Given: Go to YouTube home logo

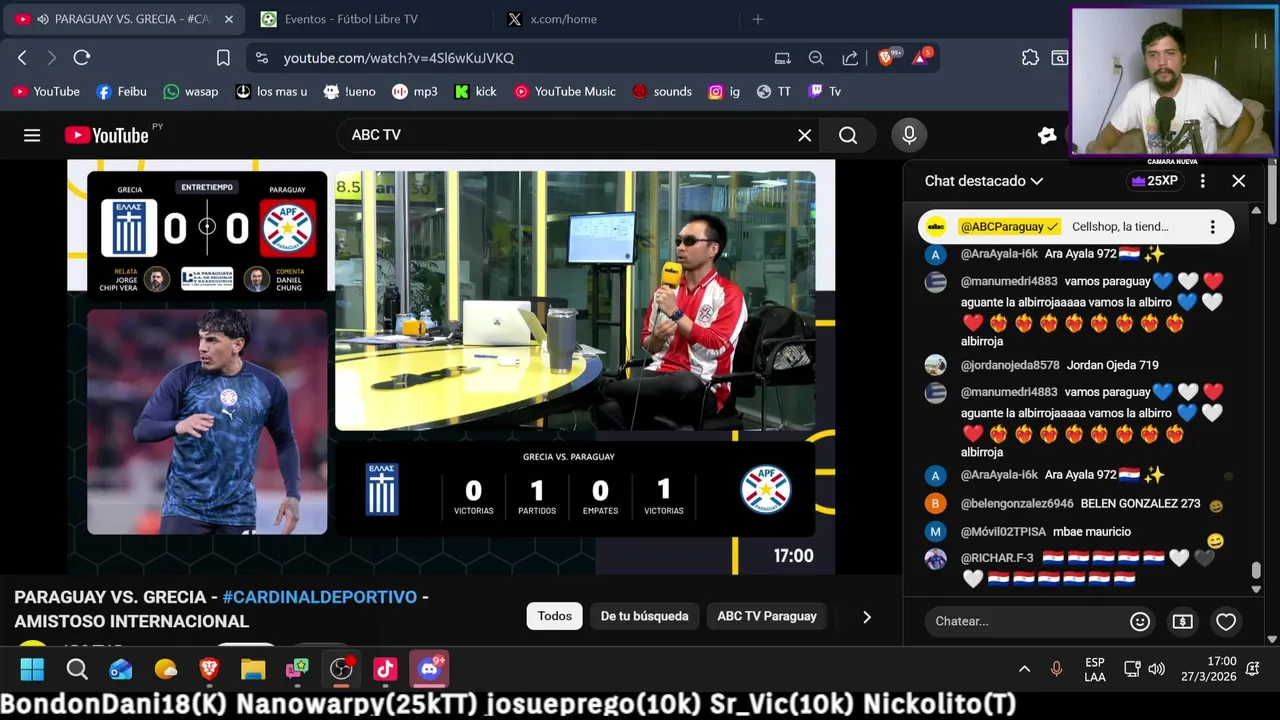Looking at the screenshot, I should [106, 135].
